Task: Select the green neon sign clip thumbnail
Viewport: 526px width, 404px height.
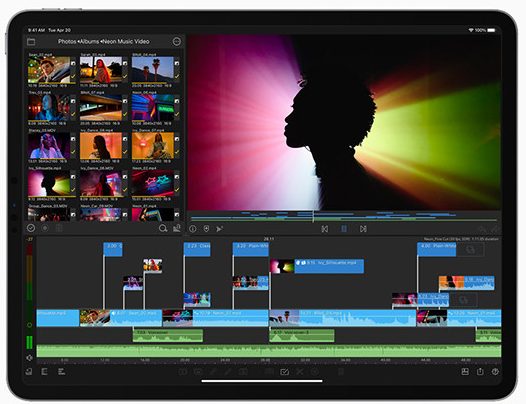Action: [153, 107]
